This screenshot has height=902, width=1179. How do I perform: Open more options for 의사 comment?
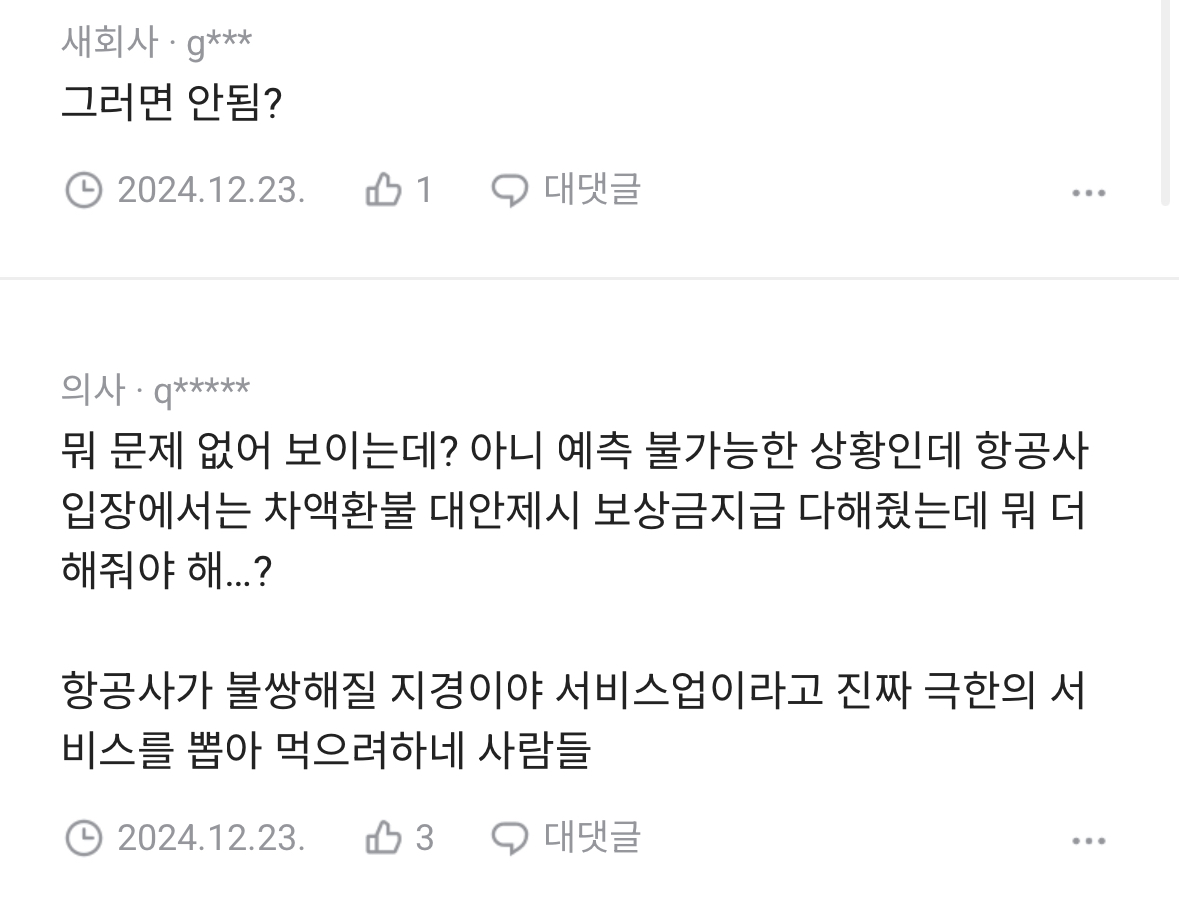tap(1088, 840)
